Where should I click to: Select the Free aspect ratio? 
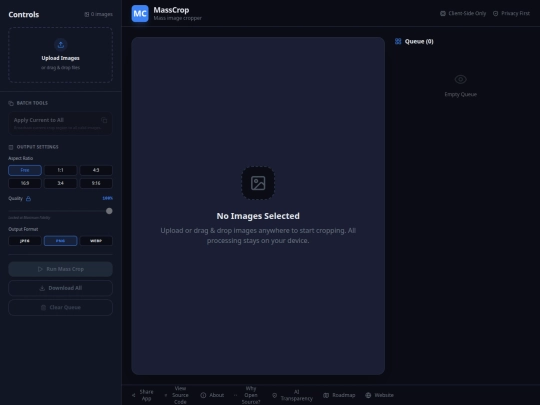[25, 170]
